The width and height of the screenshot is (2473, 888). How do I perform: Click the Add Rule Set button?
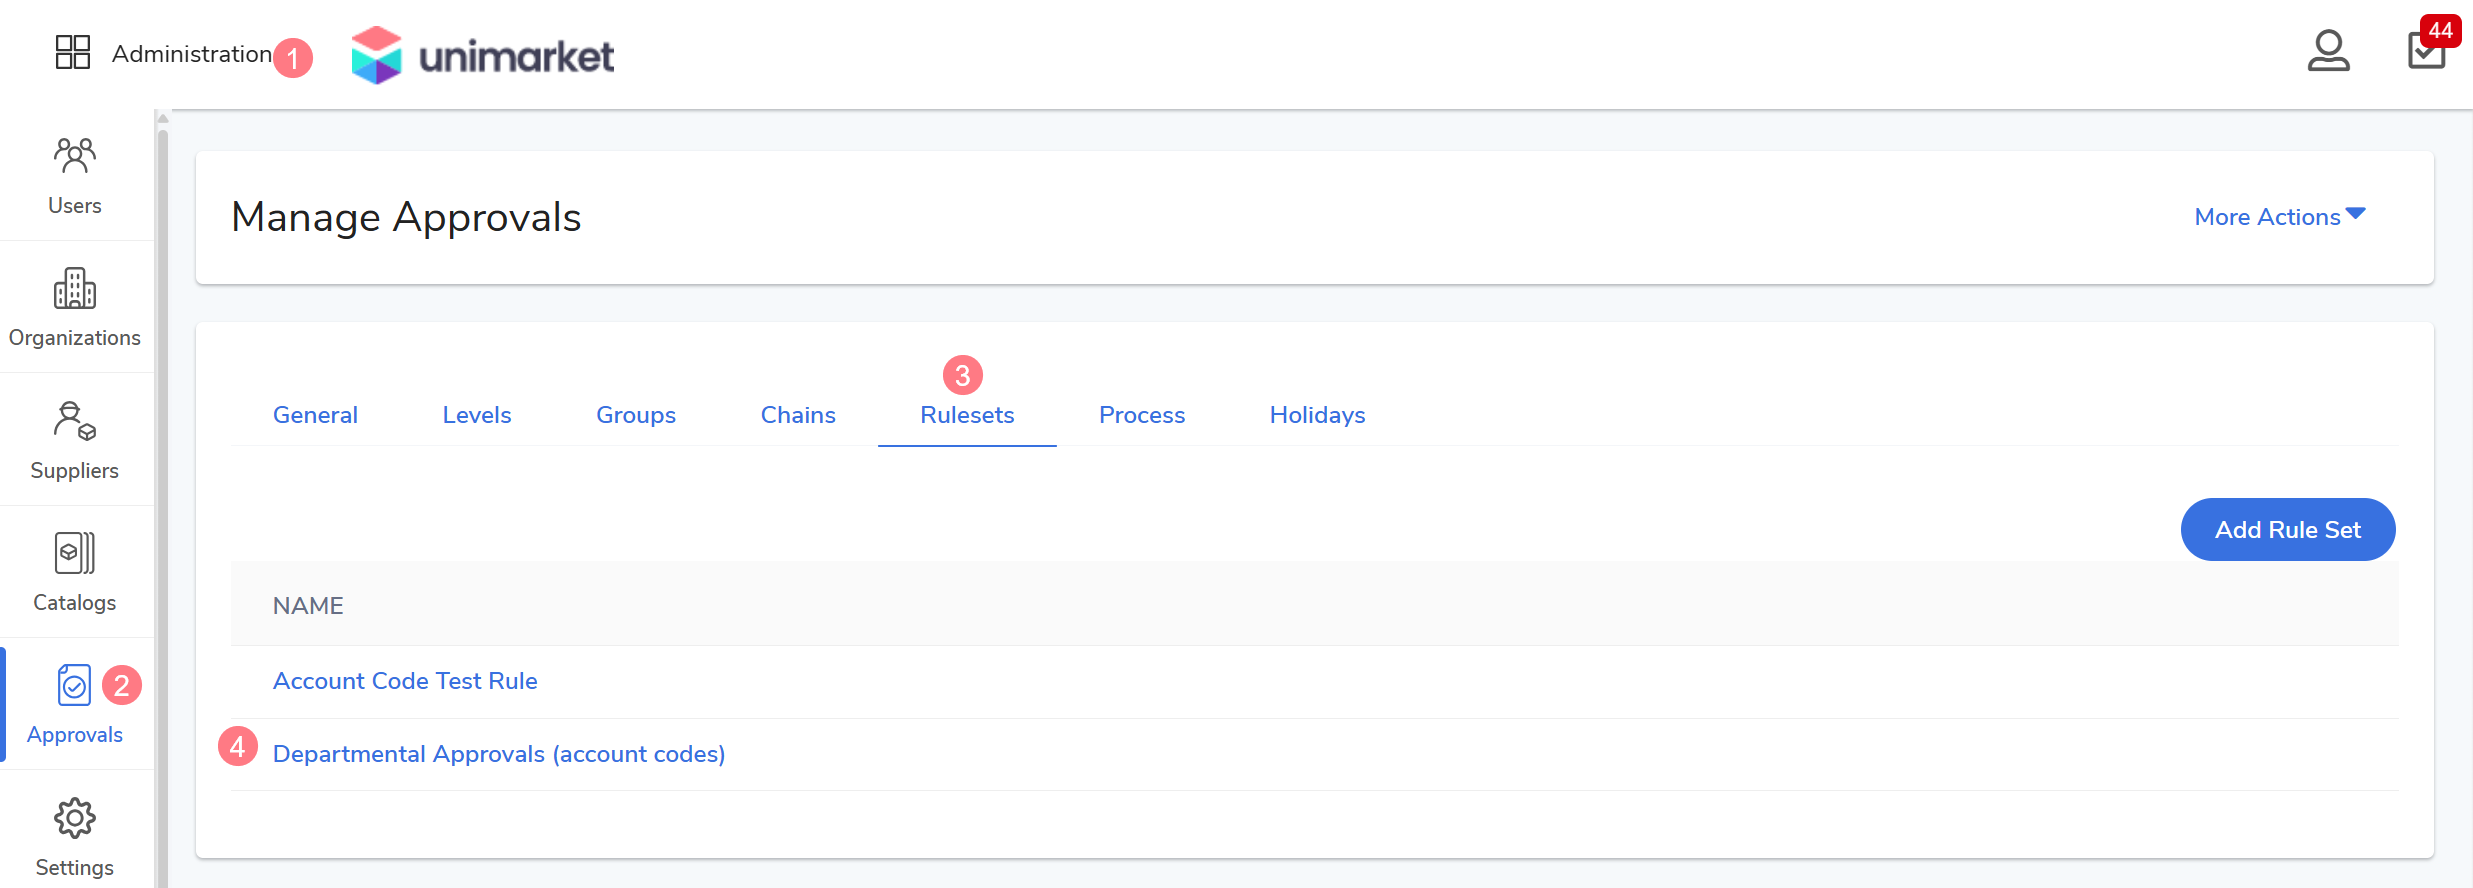pos(2287,530)
